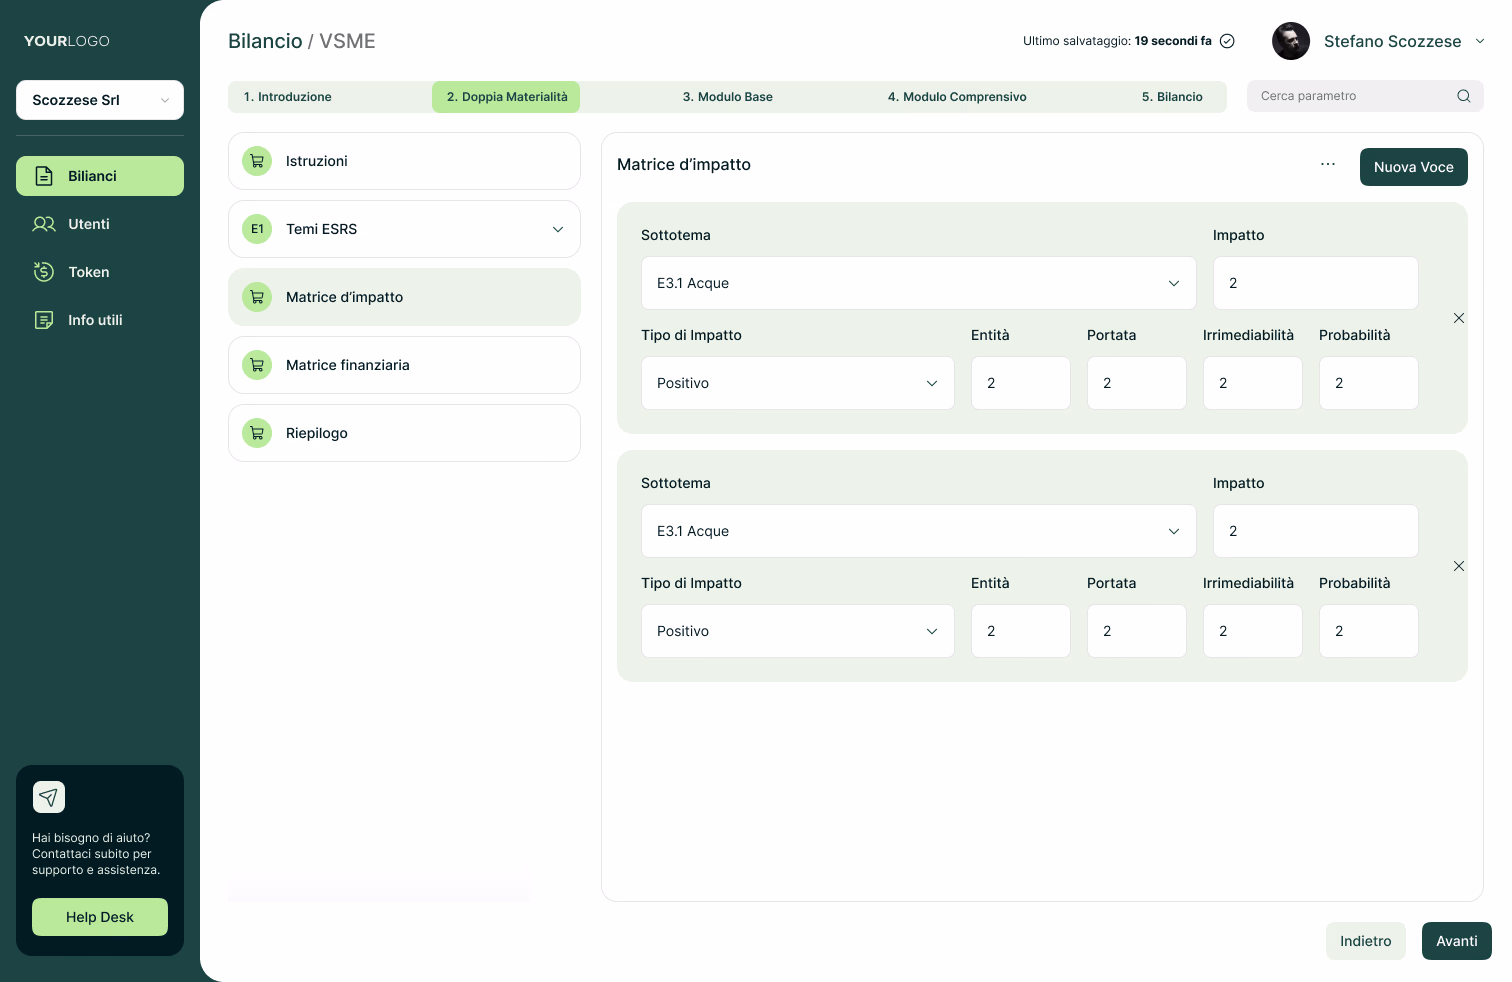Viewport: 1512px width, 982px height.
Task: Go to the 4. Modulo Comprensivo tab
Action: (x=956, y=97)
